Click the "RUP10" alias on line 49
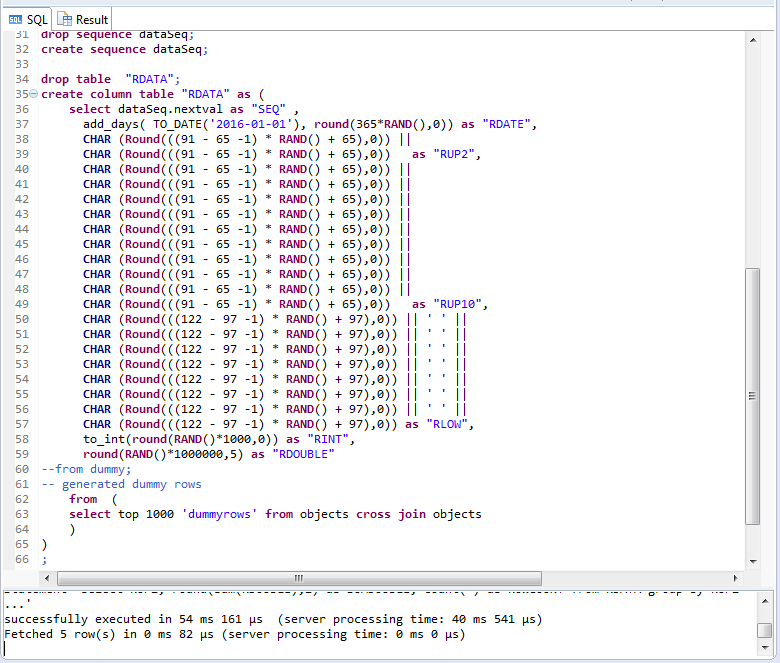Screen dimensions: 780x663 [x=457, y=304]
